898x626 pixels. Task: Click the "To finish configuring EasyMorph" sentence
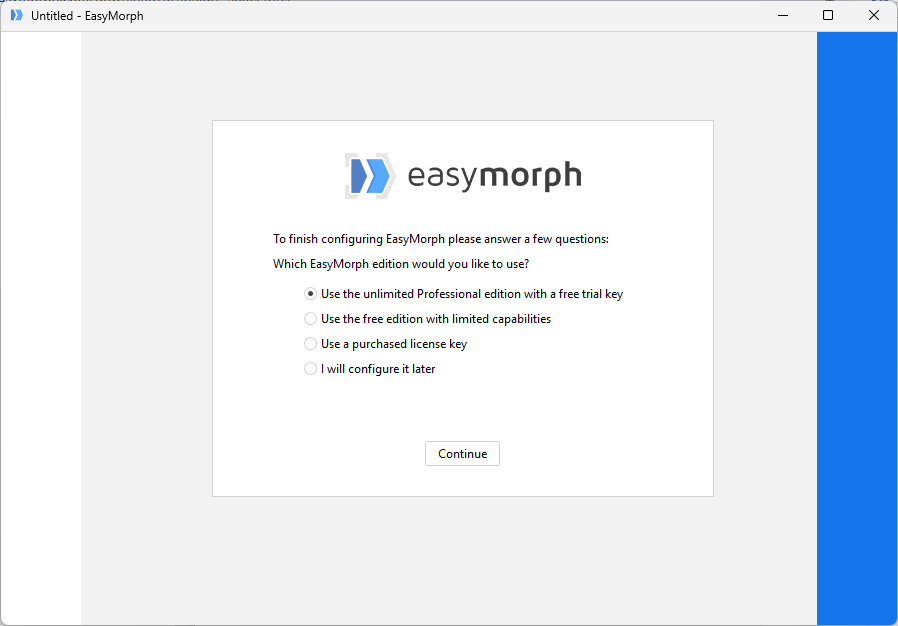[441, 239]
